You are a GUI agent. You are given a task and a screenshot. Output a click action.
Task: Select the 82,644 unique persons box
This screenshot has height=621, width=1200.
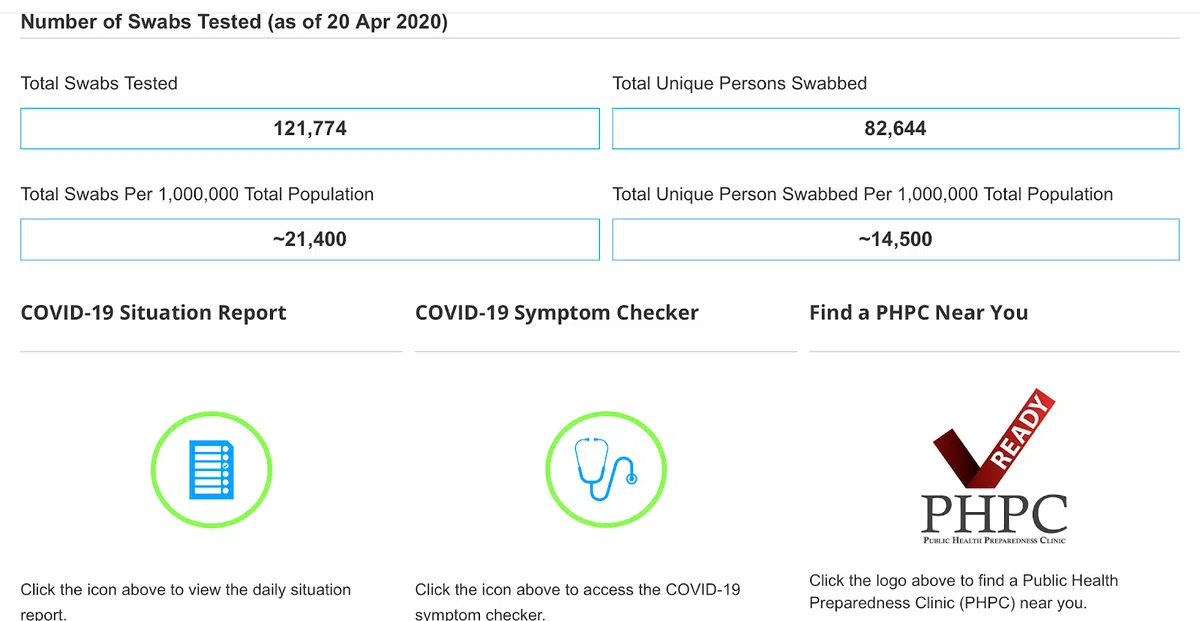tap(895, 129)
